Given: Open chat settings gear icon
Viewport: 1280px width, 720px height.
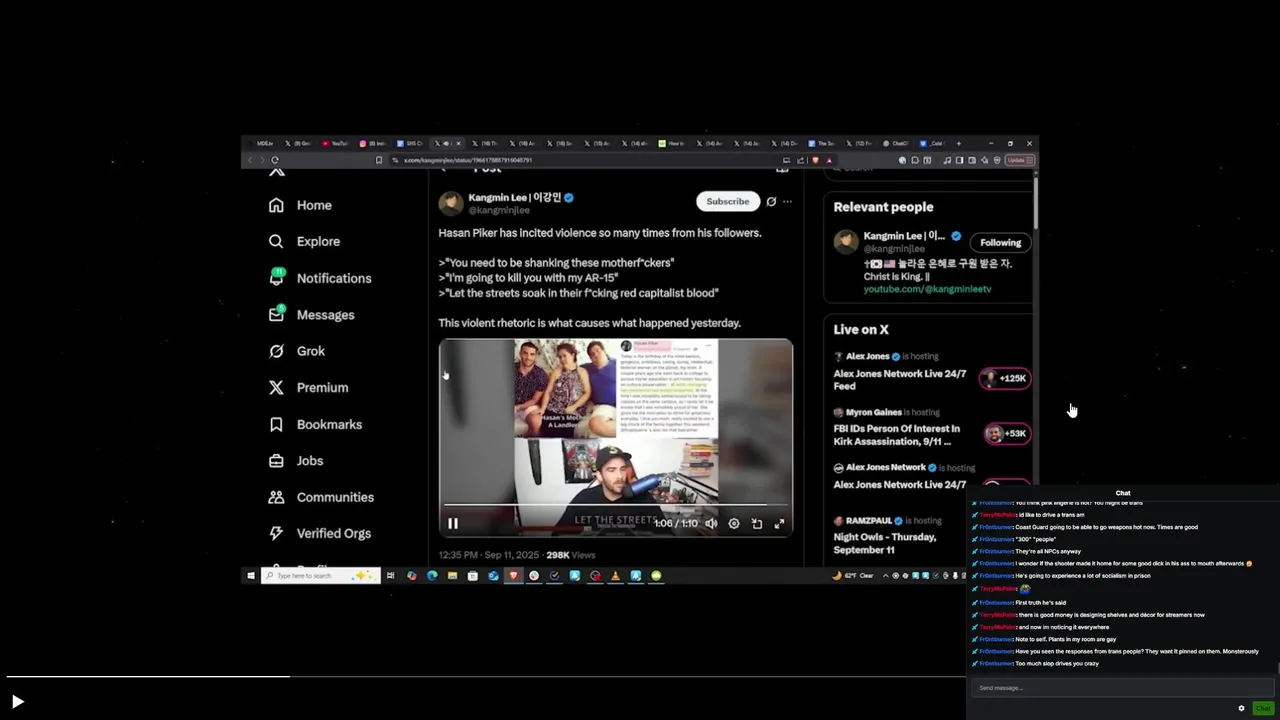Looking at the screenshot, I should (x=1242, y=708).
